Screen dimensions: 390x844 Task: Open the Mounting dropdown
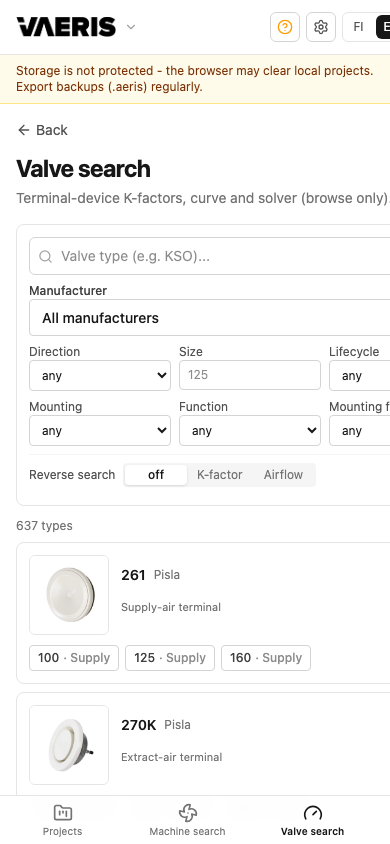coord(100,431)
